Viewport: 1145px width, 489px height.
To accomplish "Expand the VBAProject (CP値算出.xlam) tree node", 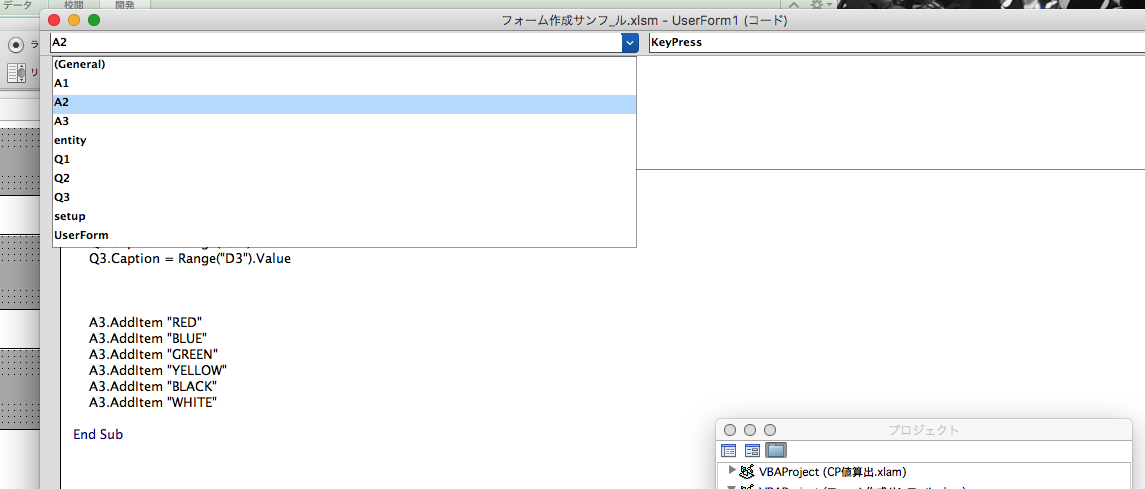I will (x=732, y=471).
